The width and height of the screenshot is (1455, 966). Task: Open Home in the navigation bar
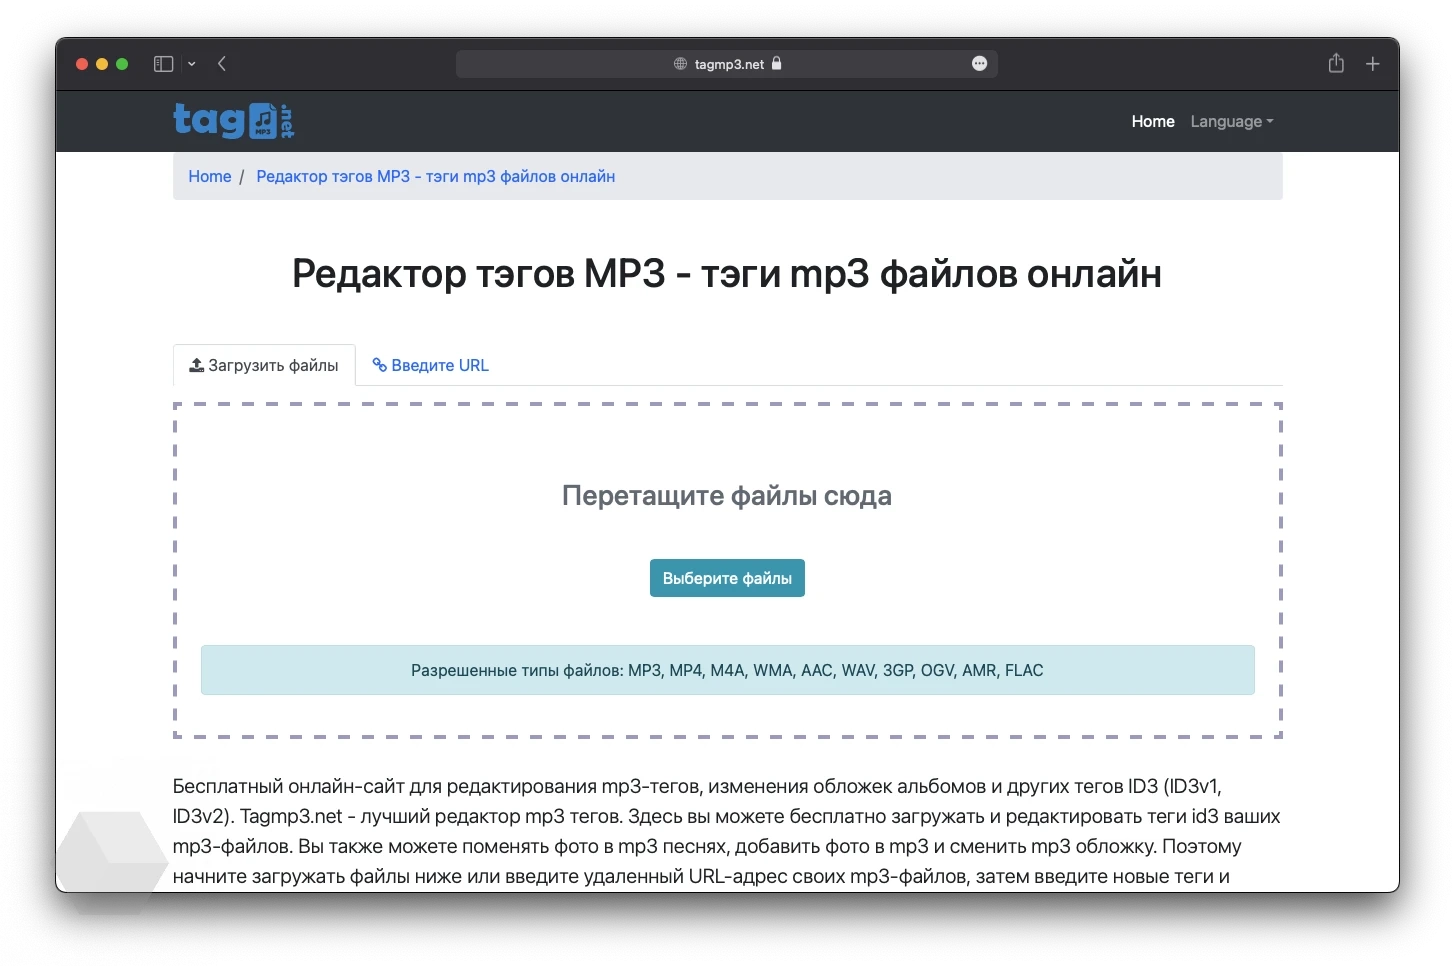click(1153, 121)
